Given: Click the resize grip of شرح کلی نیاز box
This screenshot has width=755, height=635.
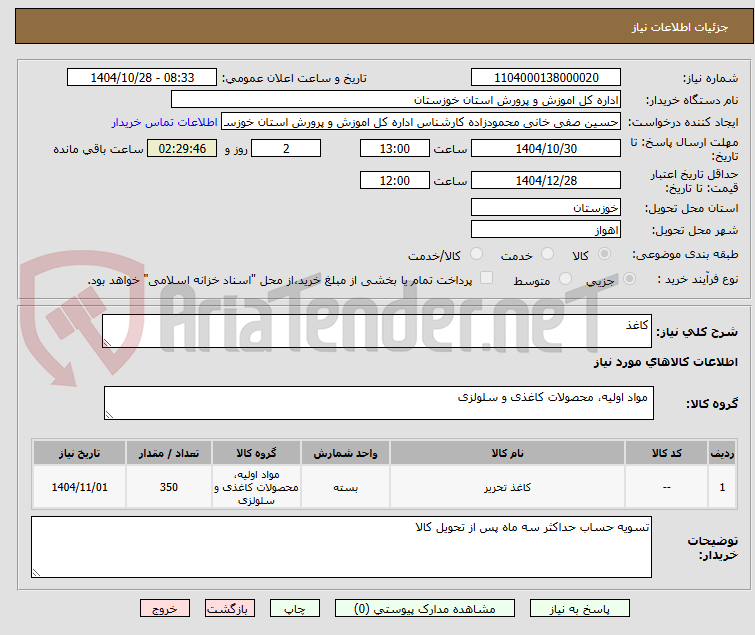Looking at the screenshot, I should 107,343.
